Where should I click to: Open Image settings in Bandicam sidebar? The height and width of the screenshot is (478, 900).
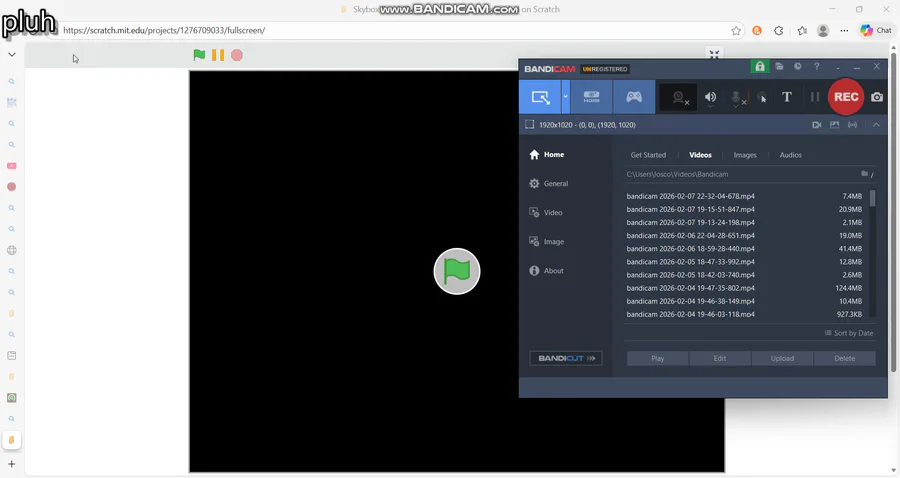(546, 242)
